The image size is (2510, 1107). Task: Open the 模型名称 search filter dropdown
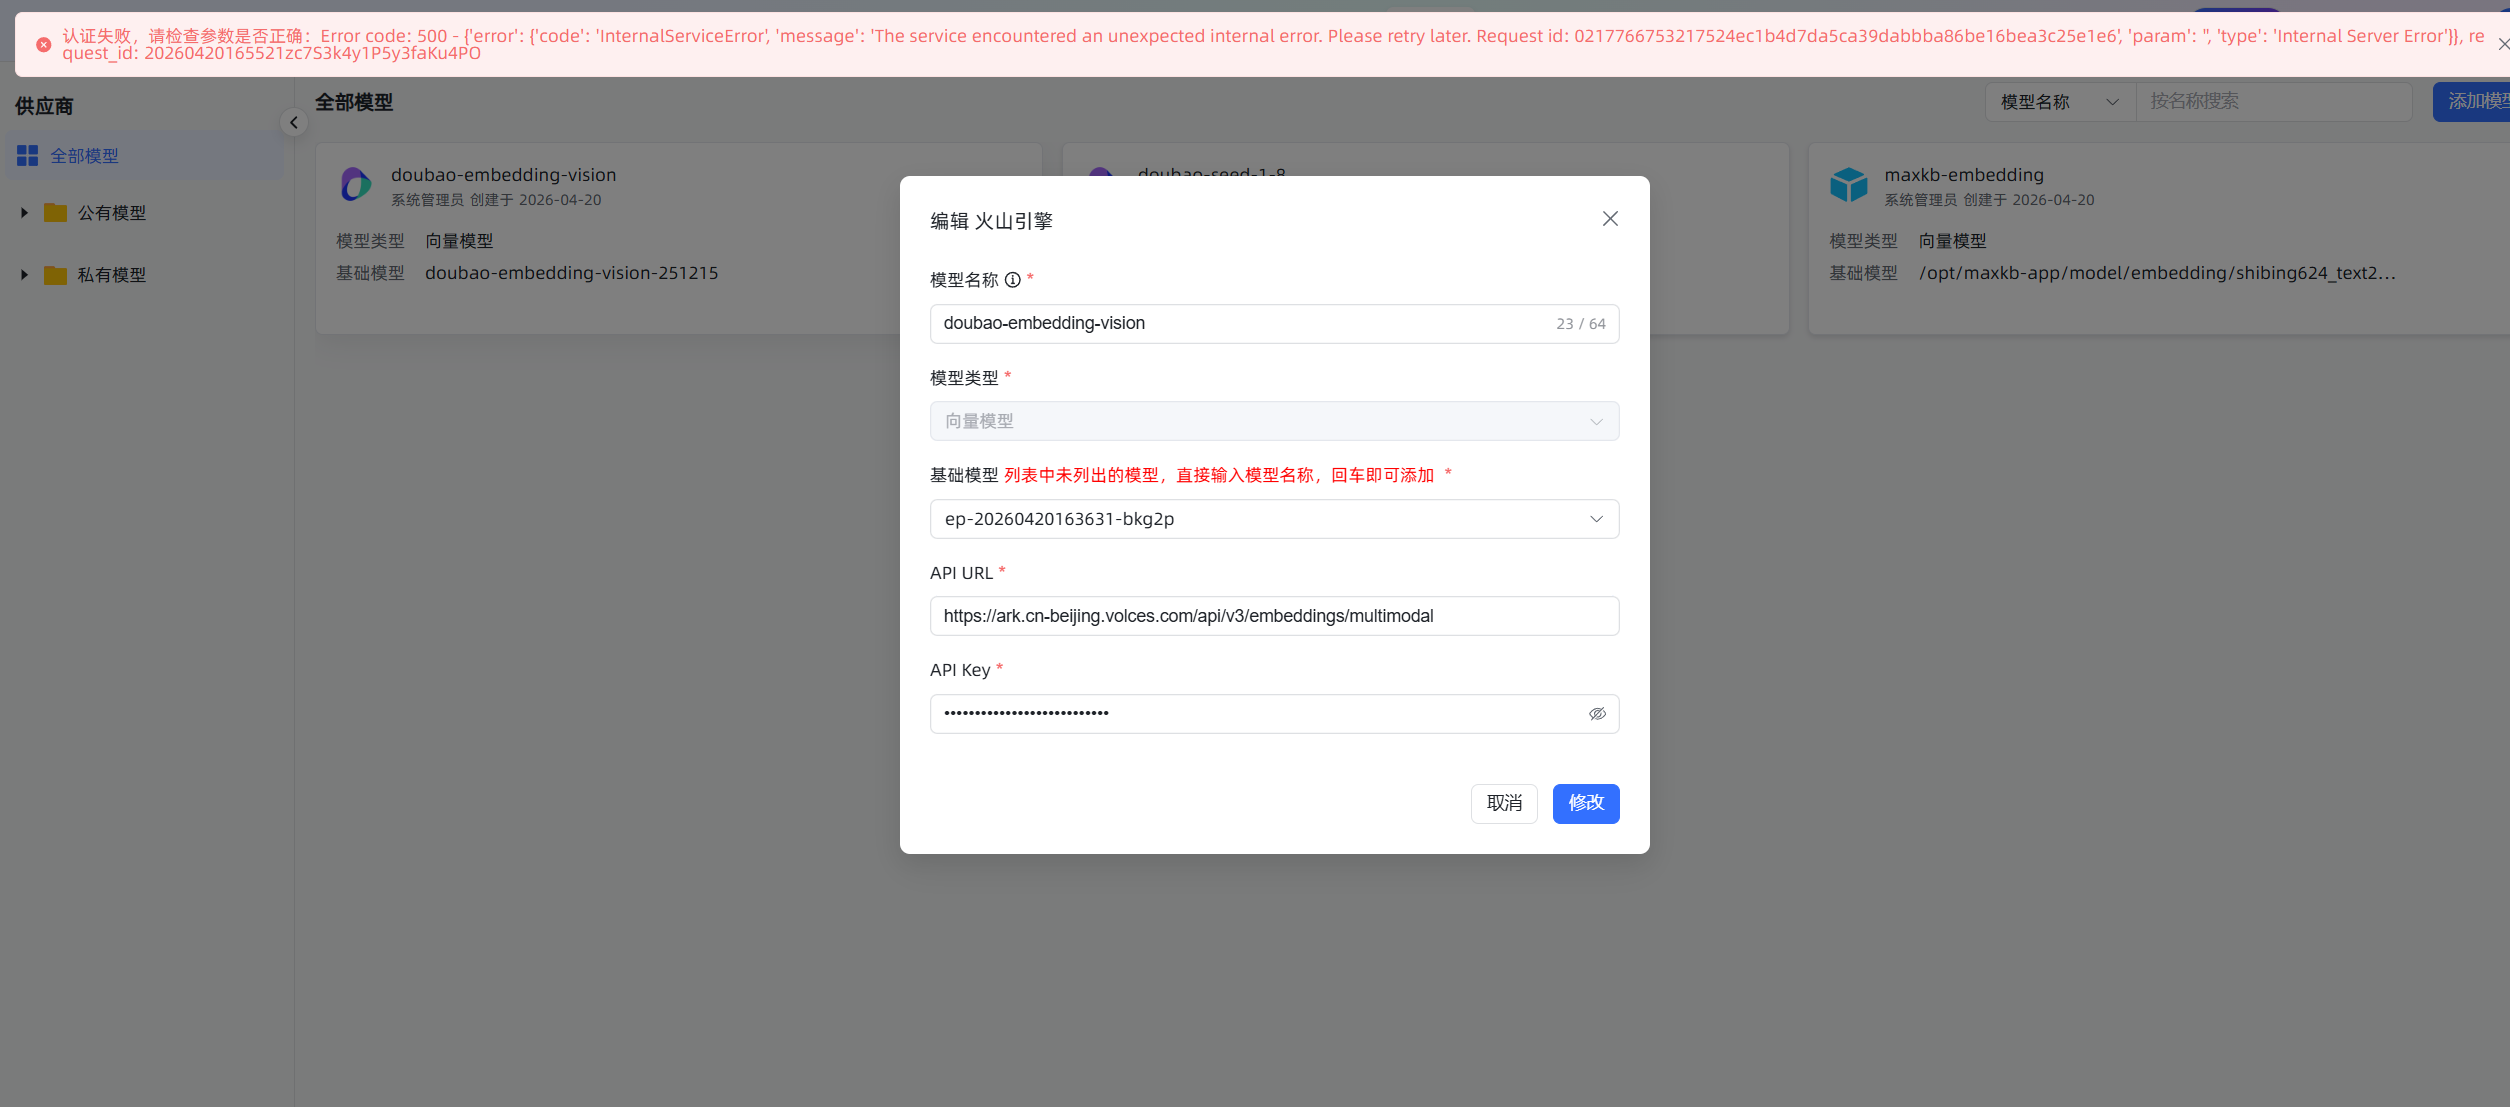[2059, 102]
